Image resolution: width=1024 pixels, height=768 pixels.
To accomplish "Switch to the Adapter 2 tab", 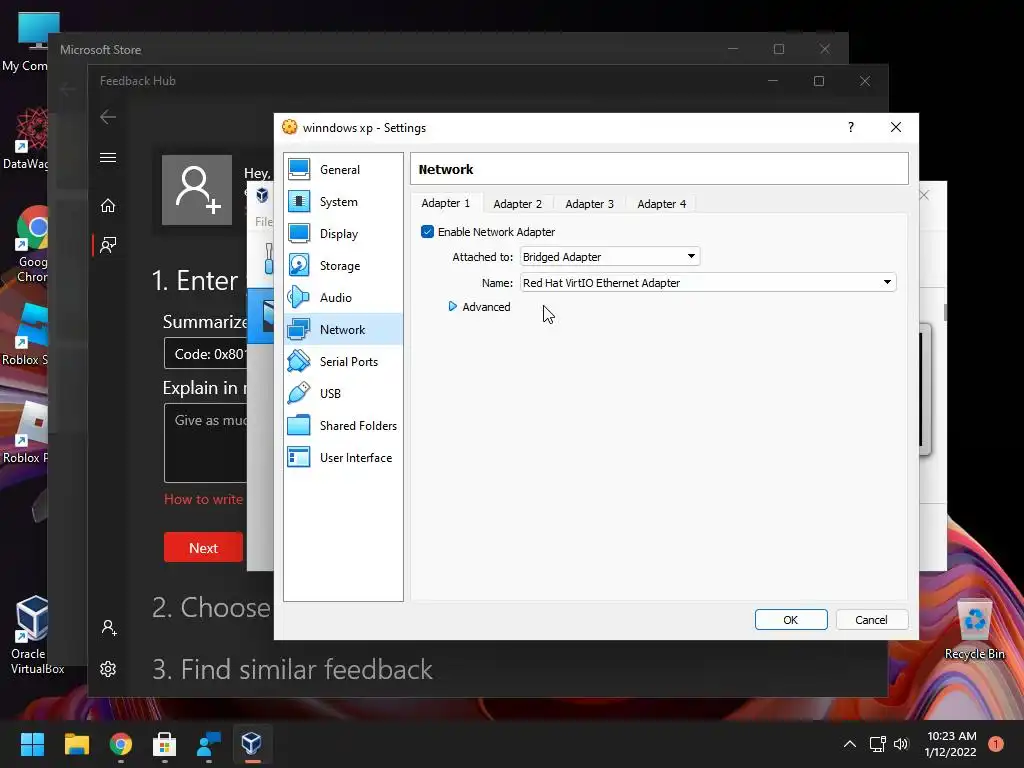I will [x=518, y=204].
